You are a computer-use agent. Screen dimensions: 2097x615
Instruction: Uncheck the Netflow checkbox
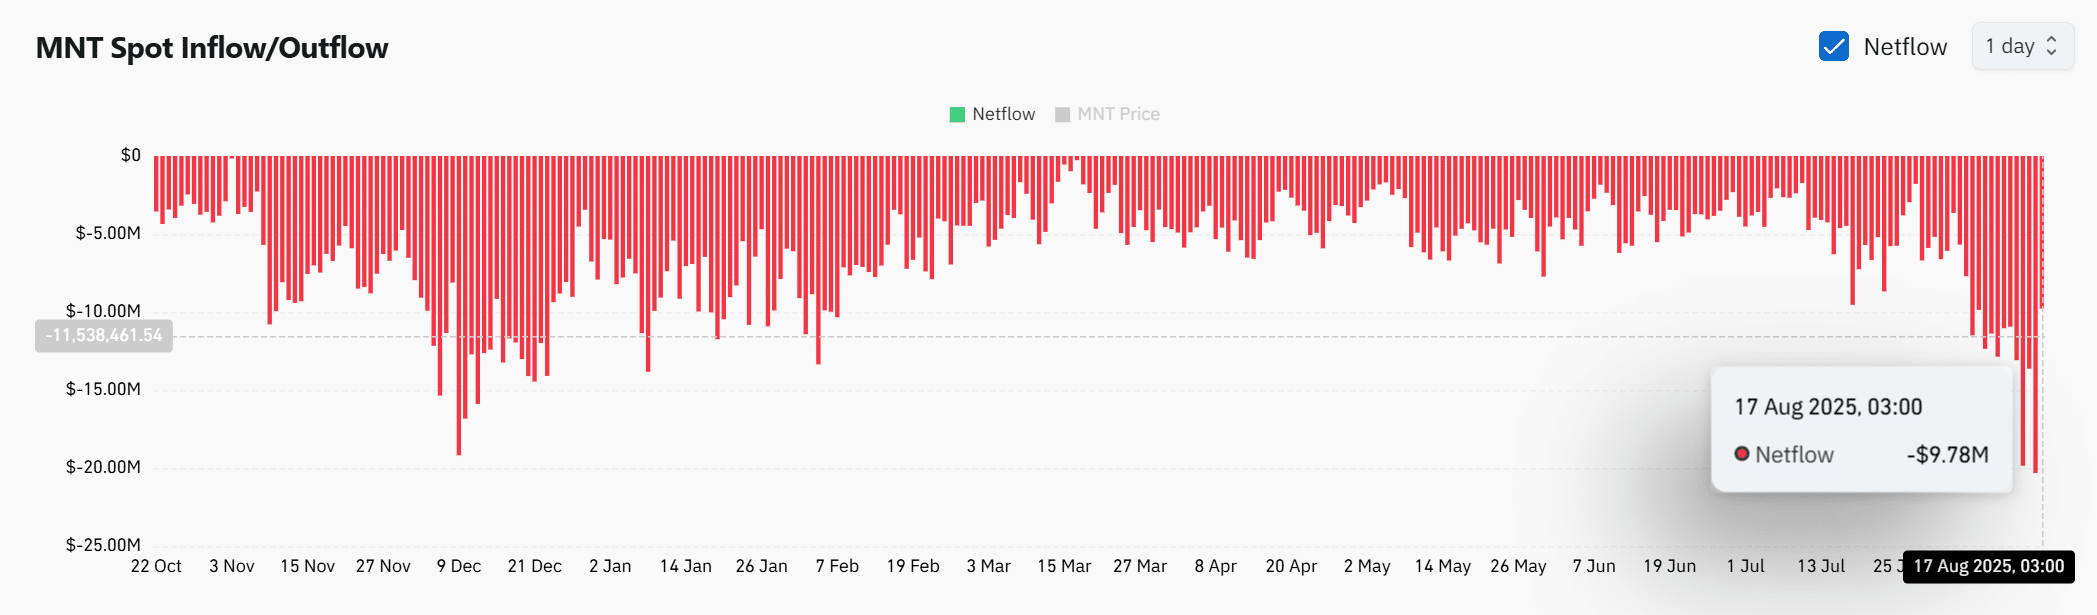[1833, 47]
